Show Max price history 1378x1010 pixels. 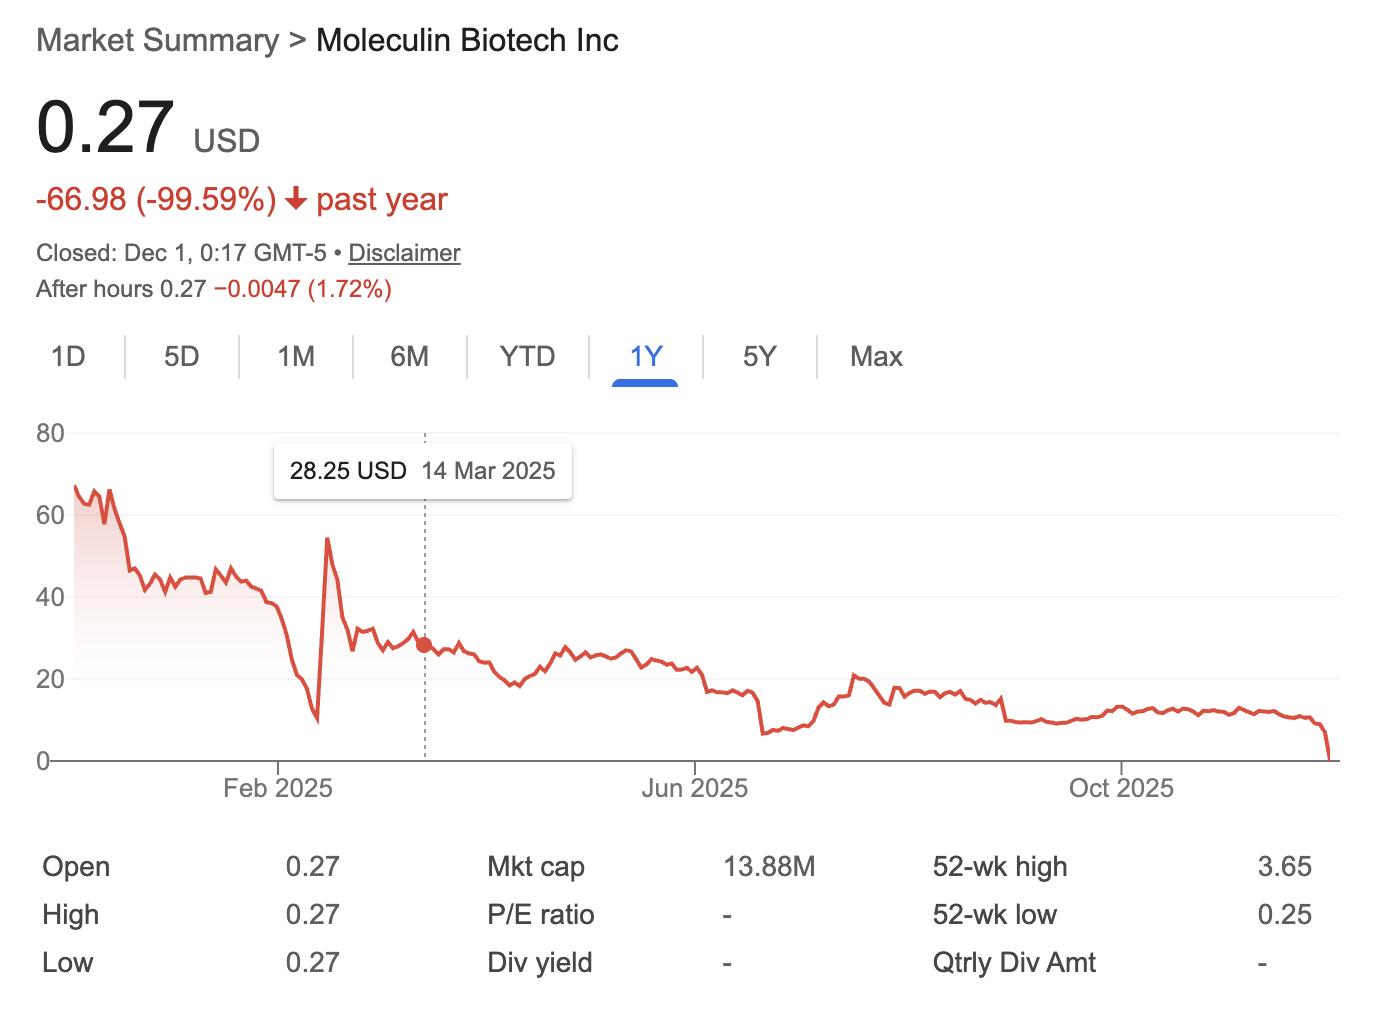(x=876, y=356)
